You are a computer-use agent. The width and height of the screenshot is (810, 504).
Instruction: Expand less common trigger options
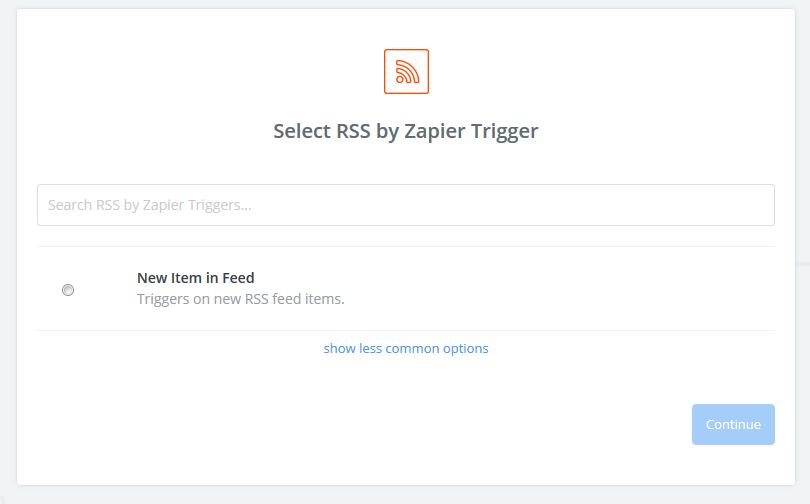(x=406, y=349)
